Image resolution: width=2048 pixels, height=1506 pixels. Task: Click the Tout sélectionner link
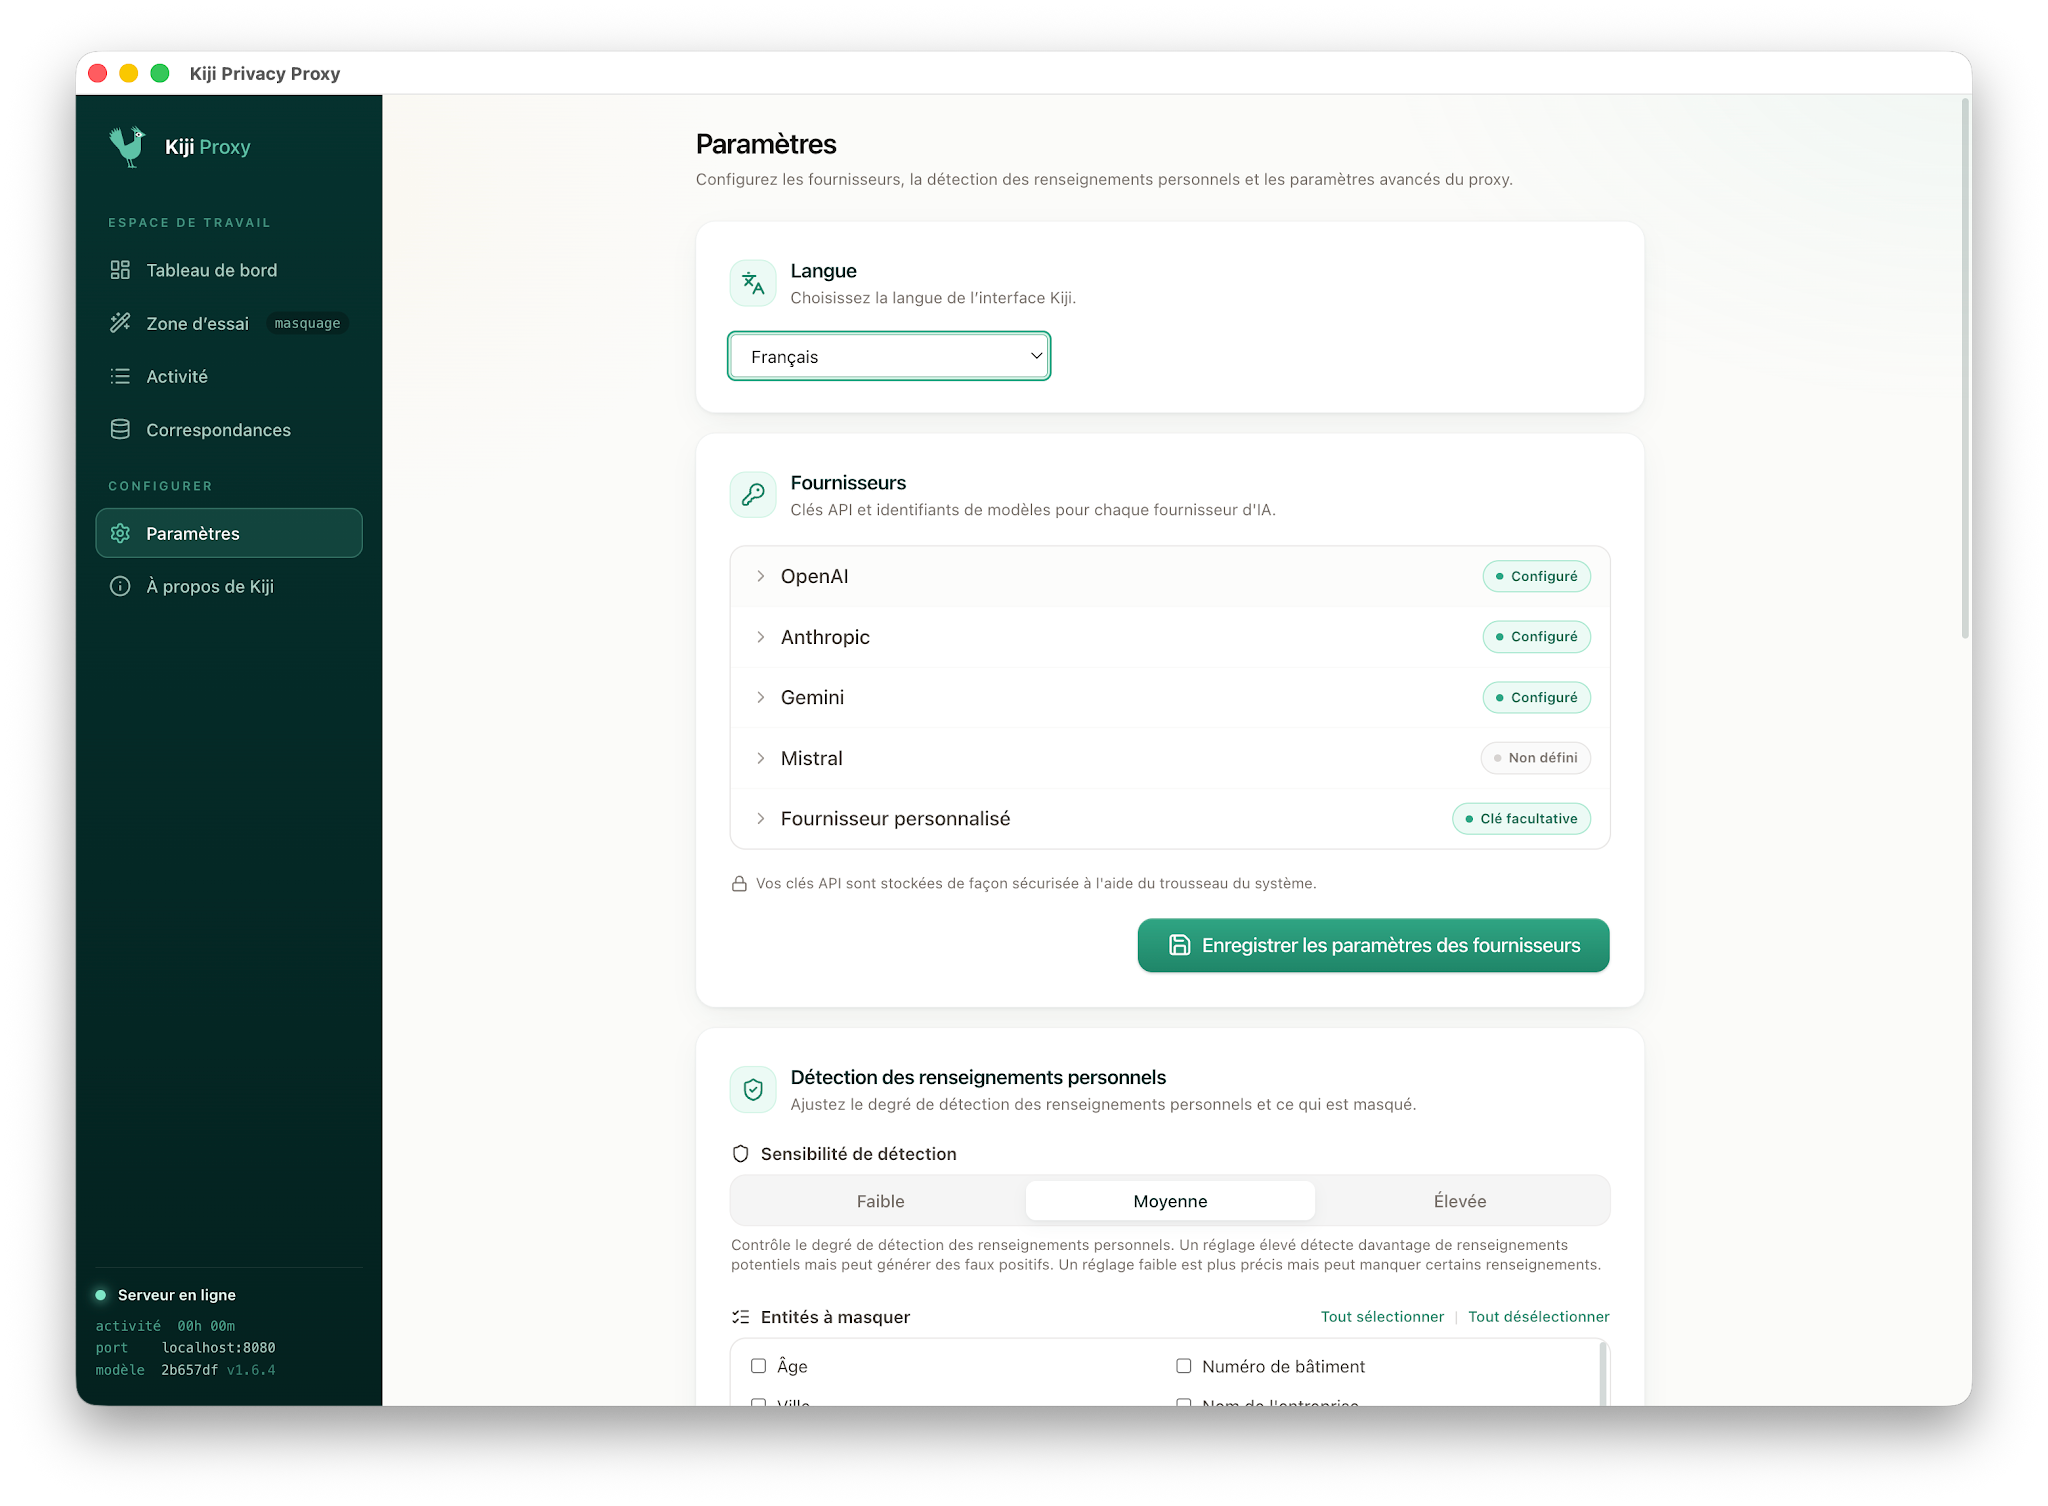tap(1382, 1317)
